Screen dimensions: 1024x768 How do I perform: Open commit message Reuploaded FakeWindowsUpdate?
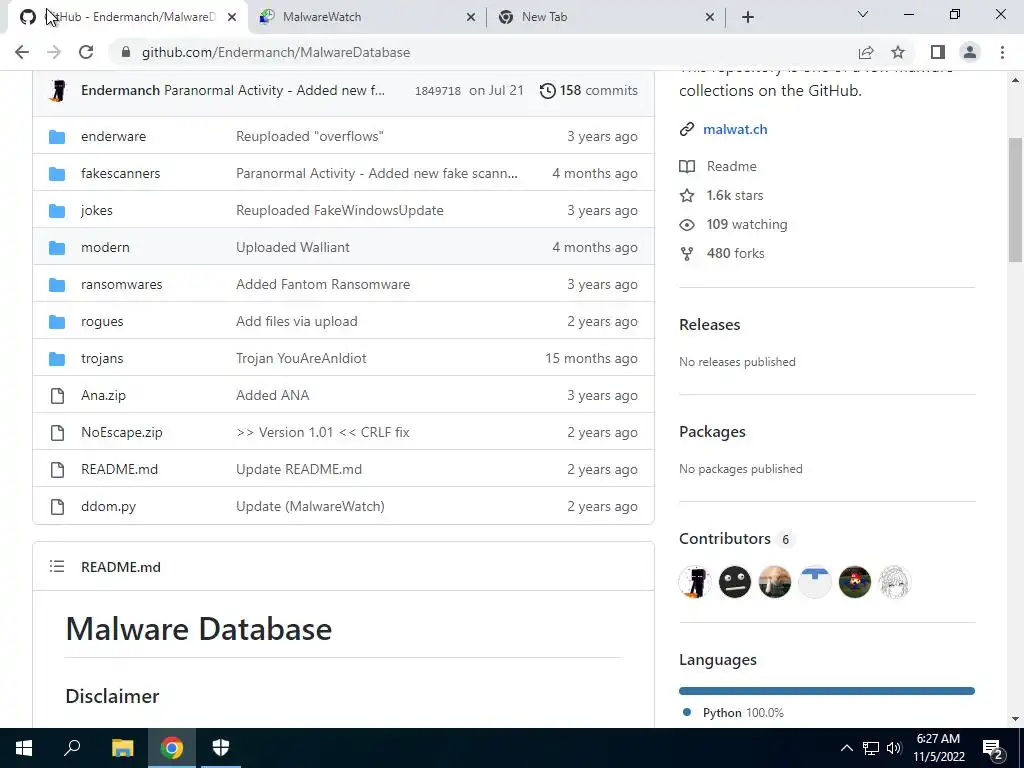pyautogui.click(x=340, y=210)
